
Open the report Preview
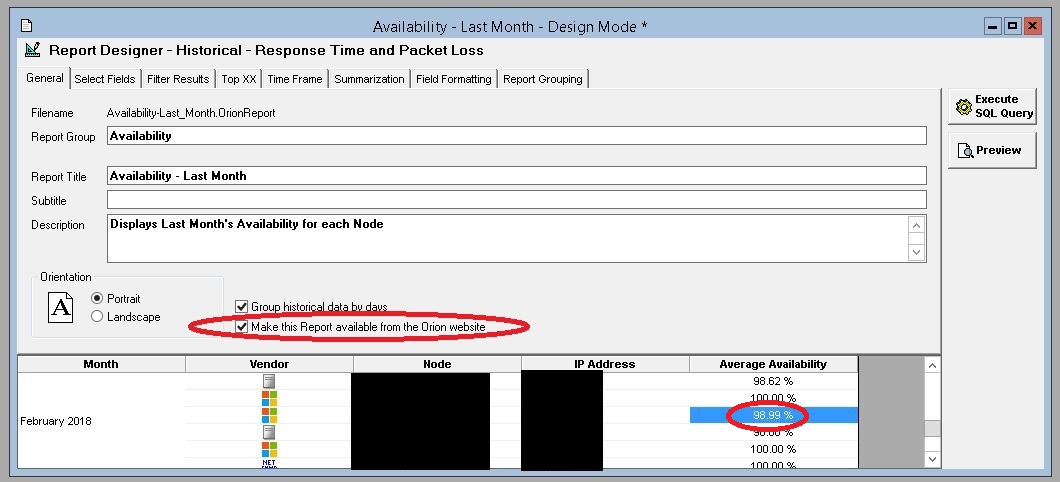point(992,150)
